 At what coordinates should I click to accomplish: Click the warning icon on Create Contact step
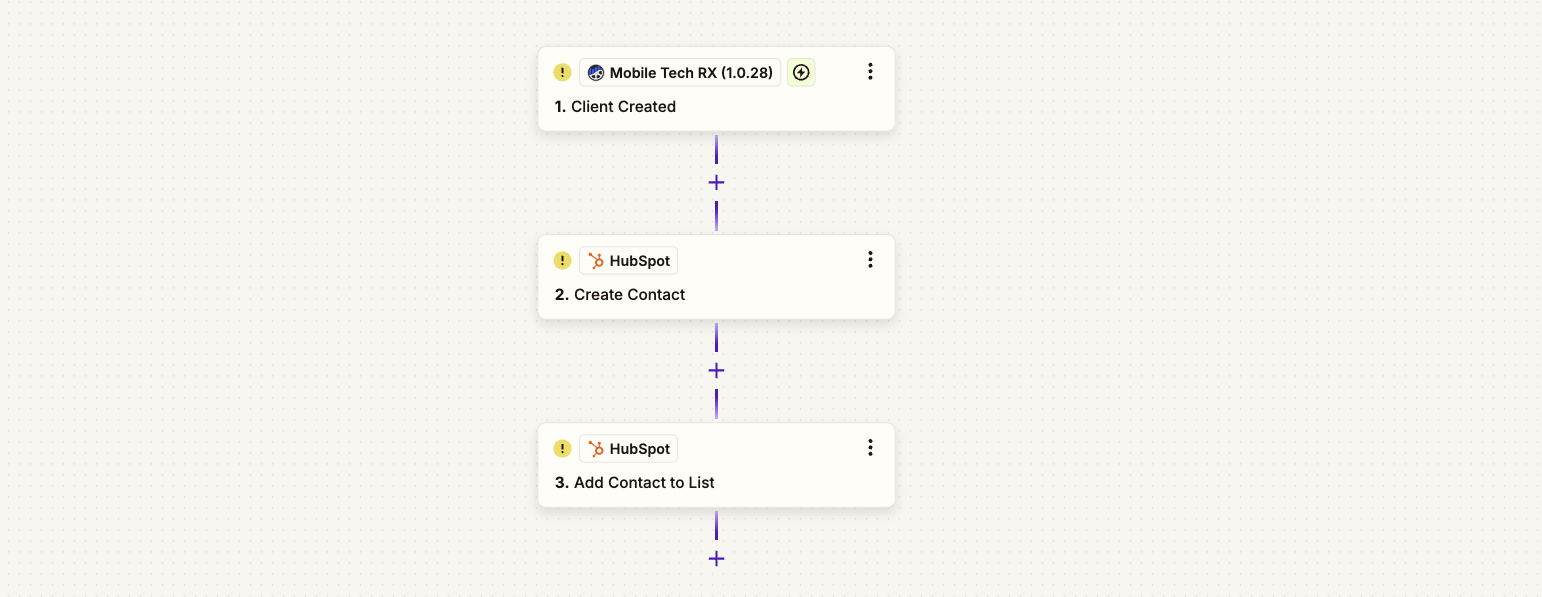pyautogui.click(x=562, y=260)
